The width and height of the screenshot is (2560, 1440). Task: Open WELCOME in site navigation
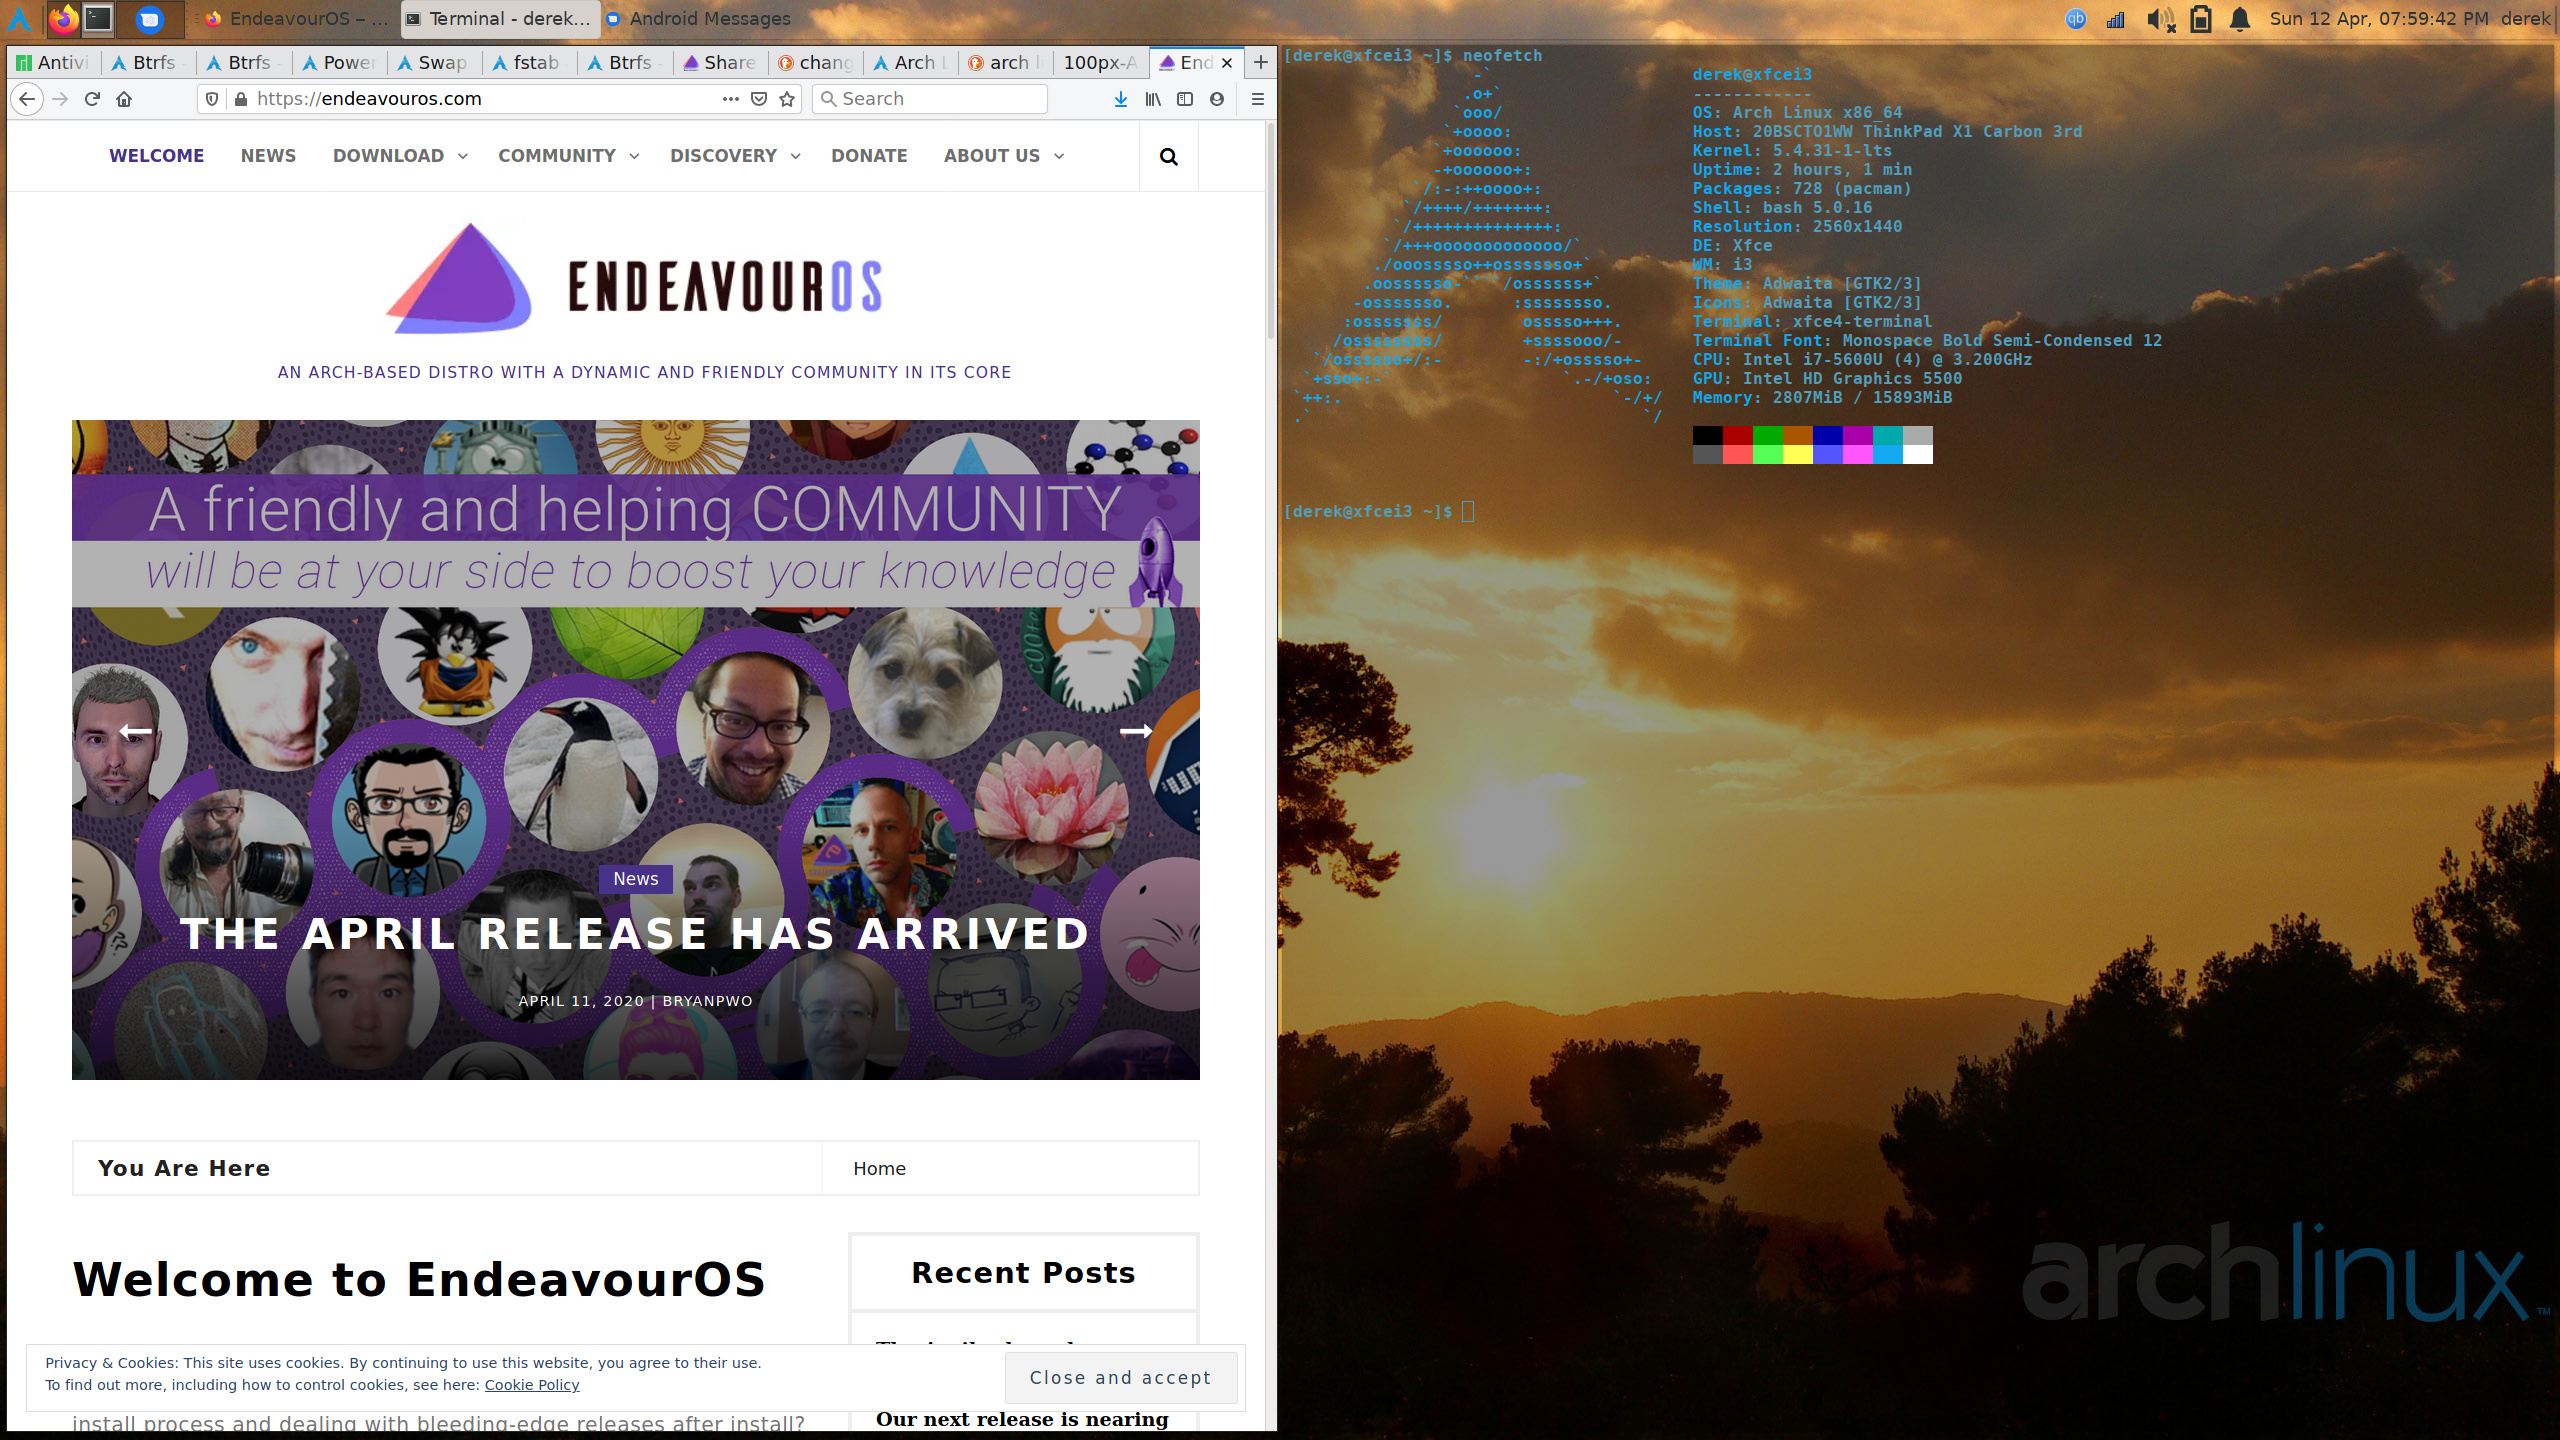157,156
